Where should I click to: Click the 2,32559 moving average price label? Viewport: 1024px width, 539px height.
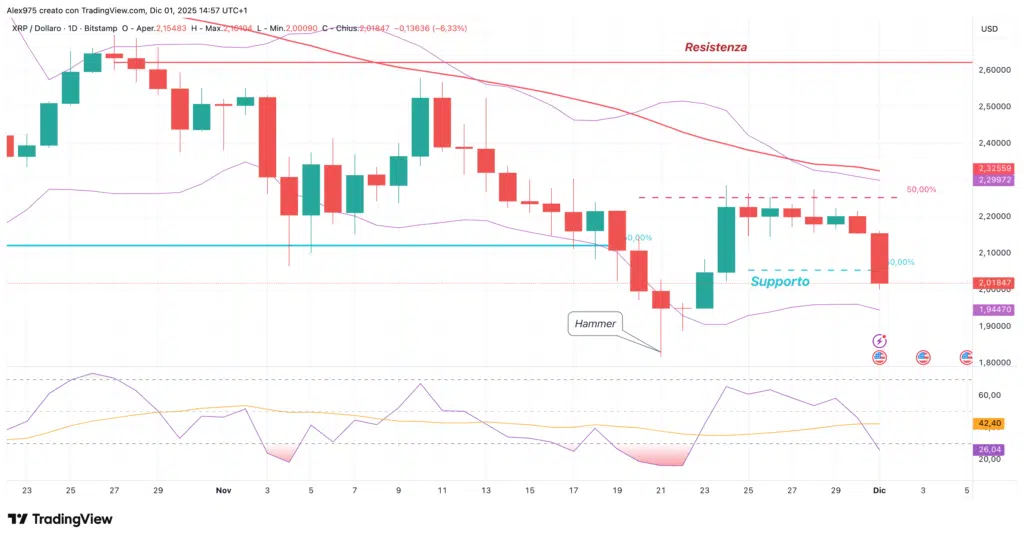(995, 168)
